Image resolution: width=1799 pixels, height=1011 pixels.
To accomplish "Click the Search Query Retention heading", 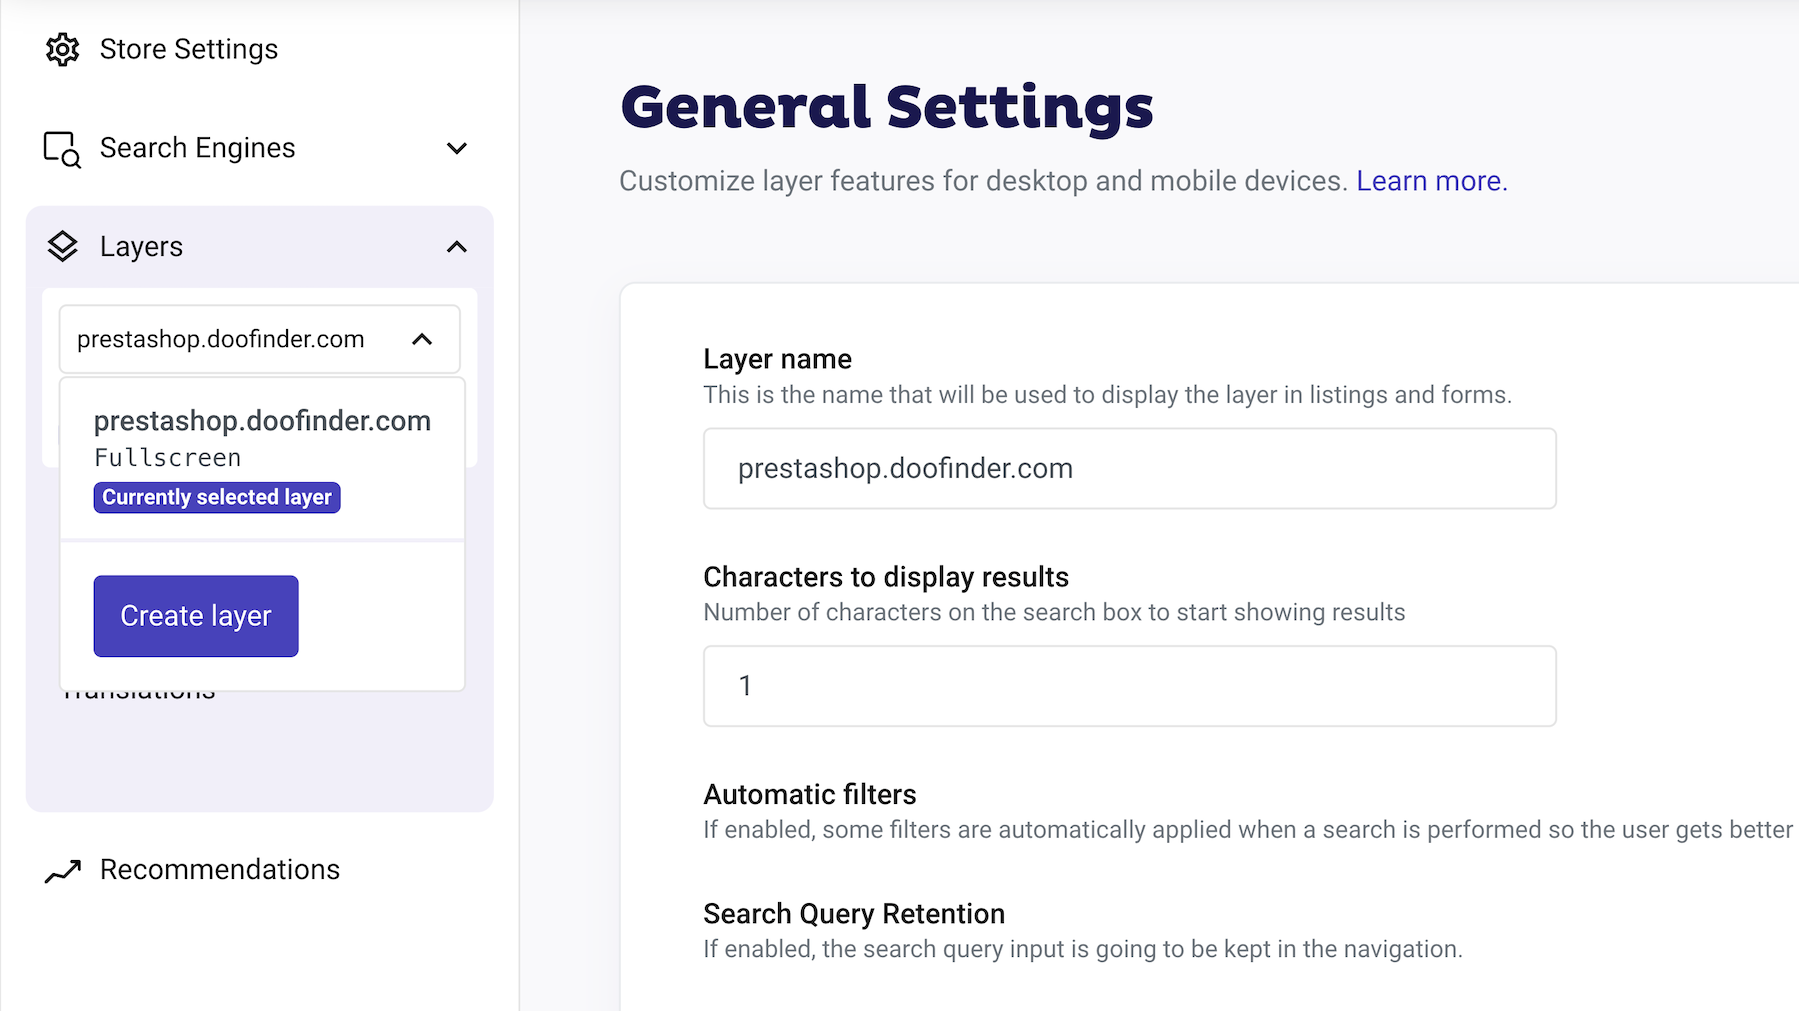I will click(x=854, y=914).
